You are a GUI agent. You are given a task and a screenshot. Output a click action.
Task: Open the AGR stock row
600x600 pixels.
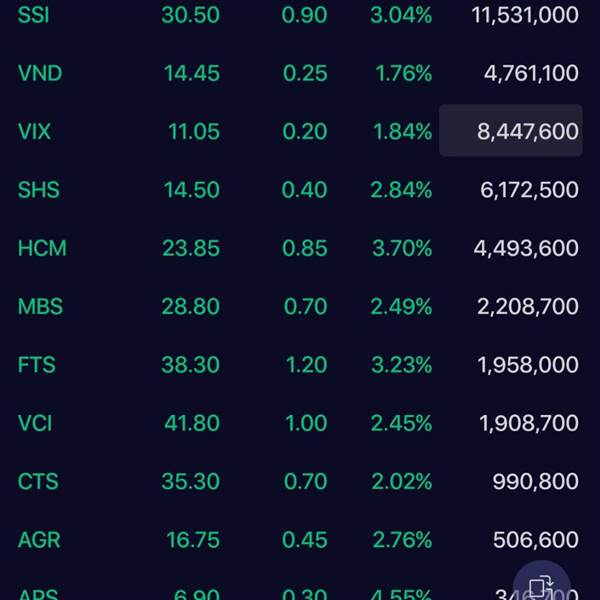pos(39,540)
